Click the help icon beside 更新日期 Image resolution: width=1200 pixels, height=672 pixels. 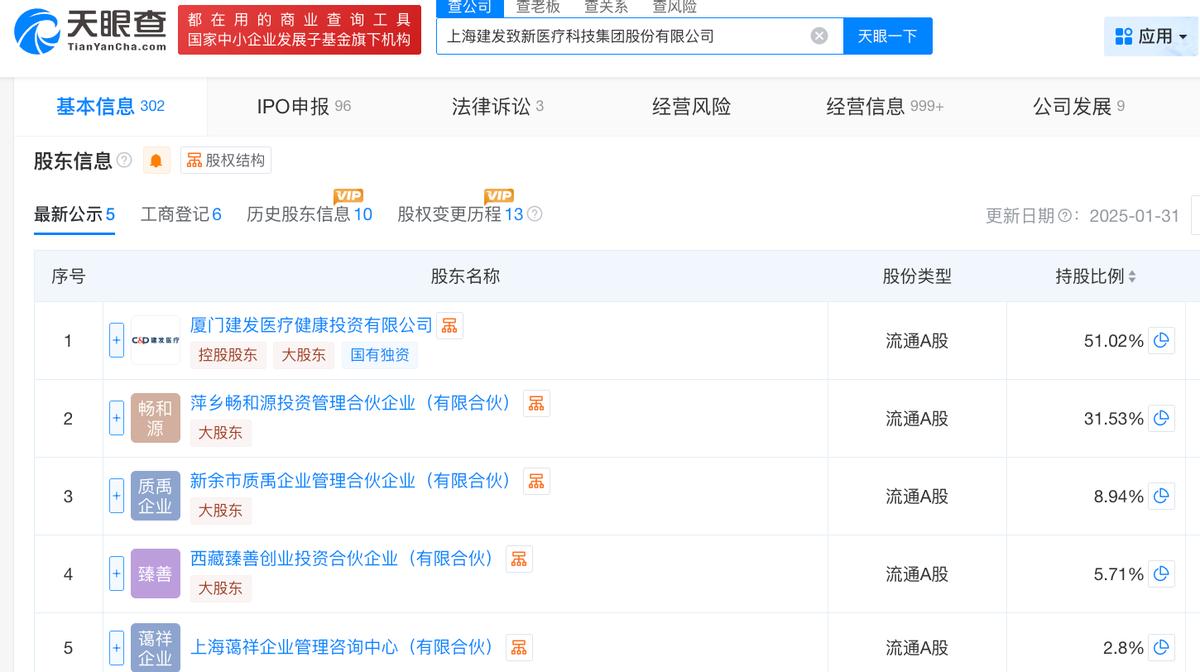(1064, 216)
